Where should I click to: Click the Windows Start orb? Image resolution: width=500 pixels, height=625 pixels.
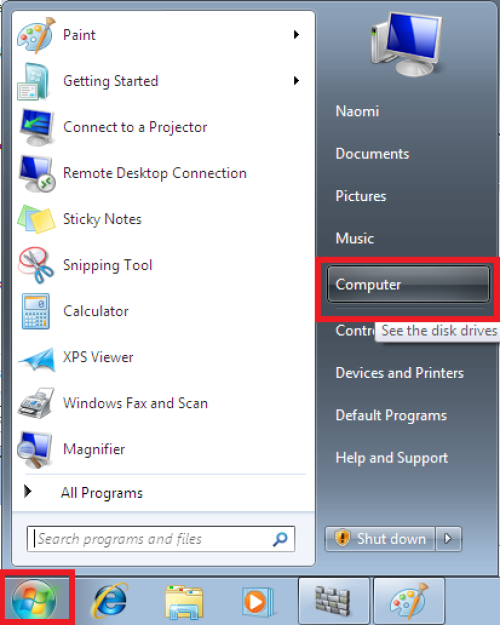pyautogui.click(x=34, y=600)
